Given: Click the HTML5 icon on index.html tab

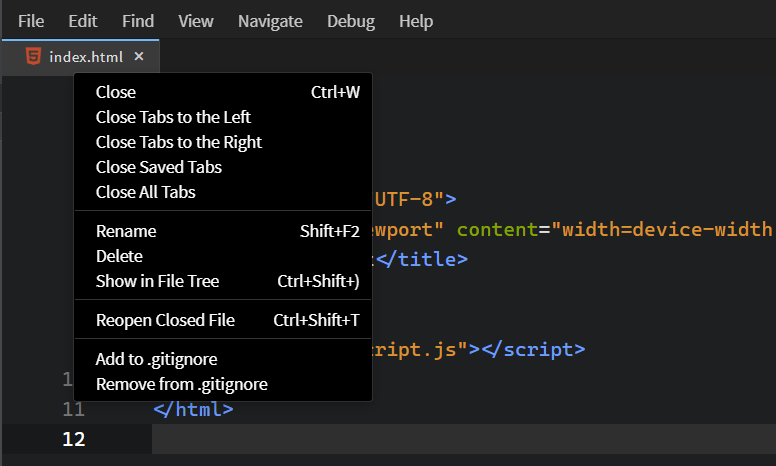Looking at the screenshot, I should coord(34,56).
